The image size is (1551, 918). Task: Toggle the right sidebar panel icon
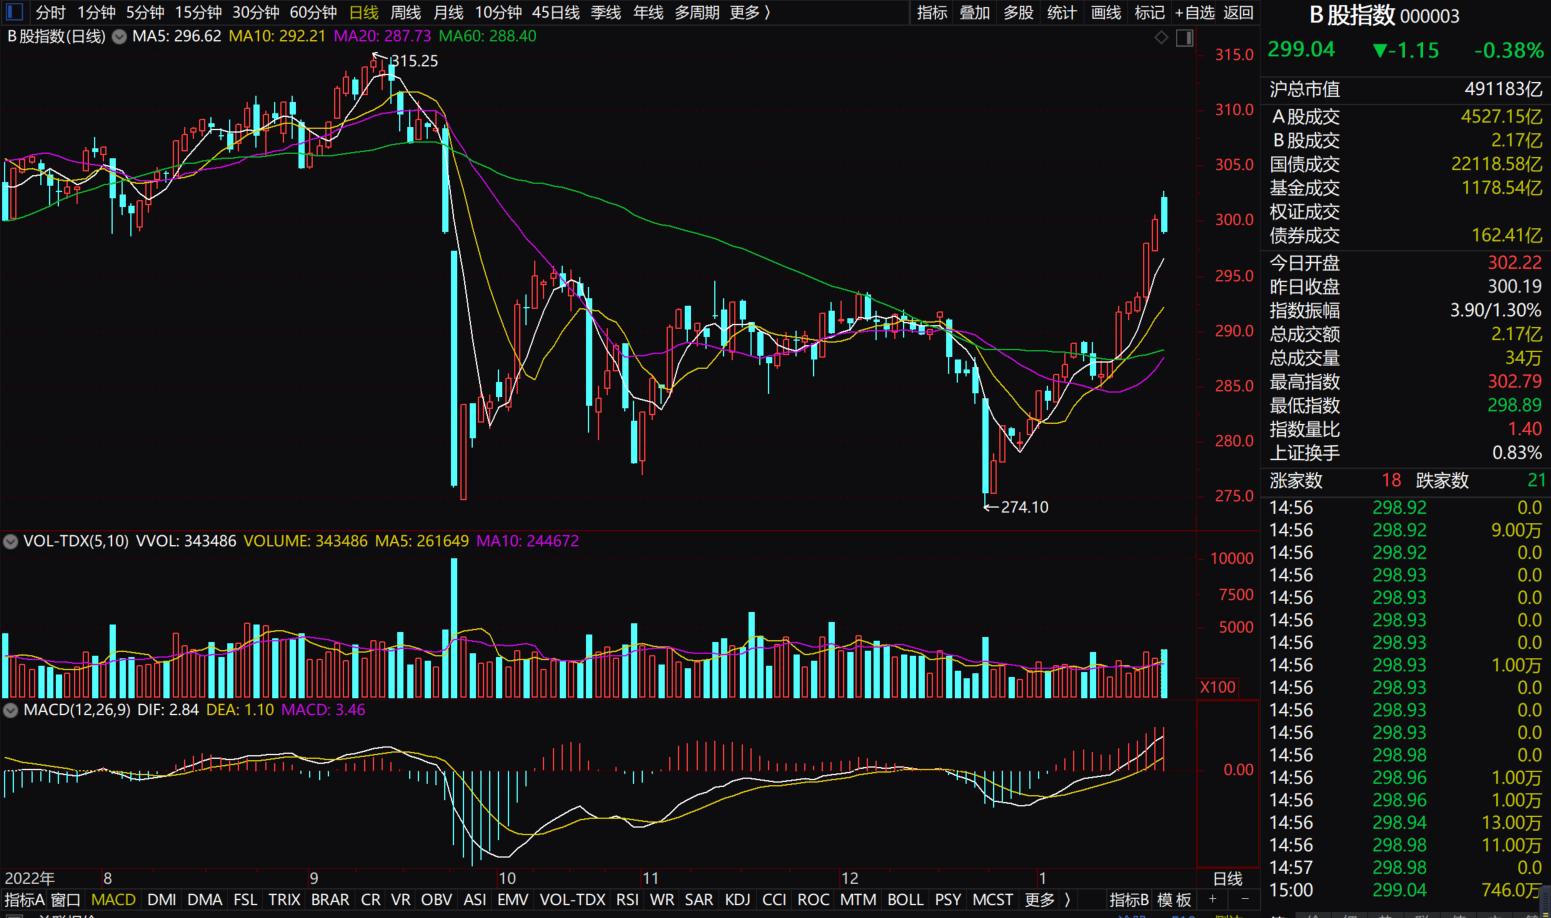point(1185,37)
